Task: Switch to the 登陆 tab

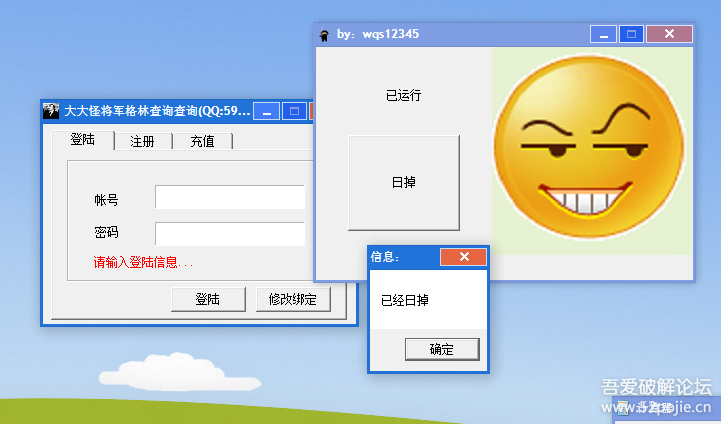Action: pos(83,139)
